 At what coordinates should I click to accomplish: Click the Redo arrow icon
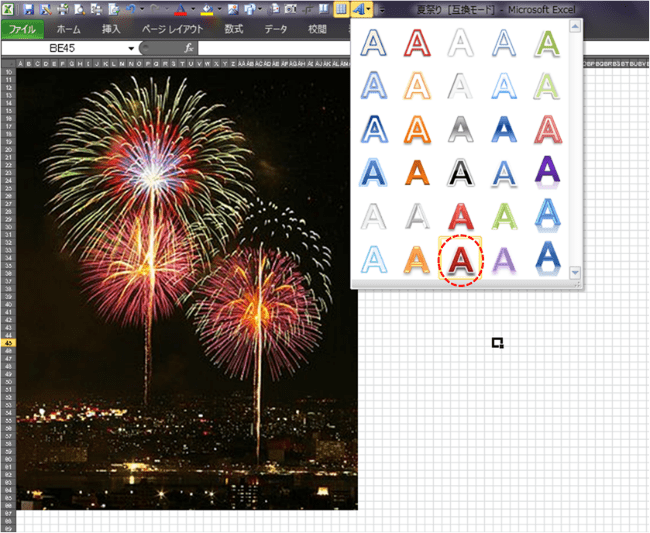pos(155,9)
